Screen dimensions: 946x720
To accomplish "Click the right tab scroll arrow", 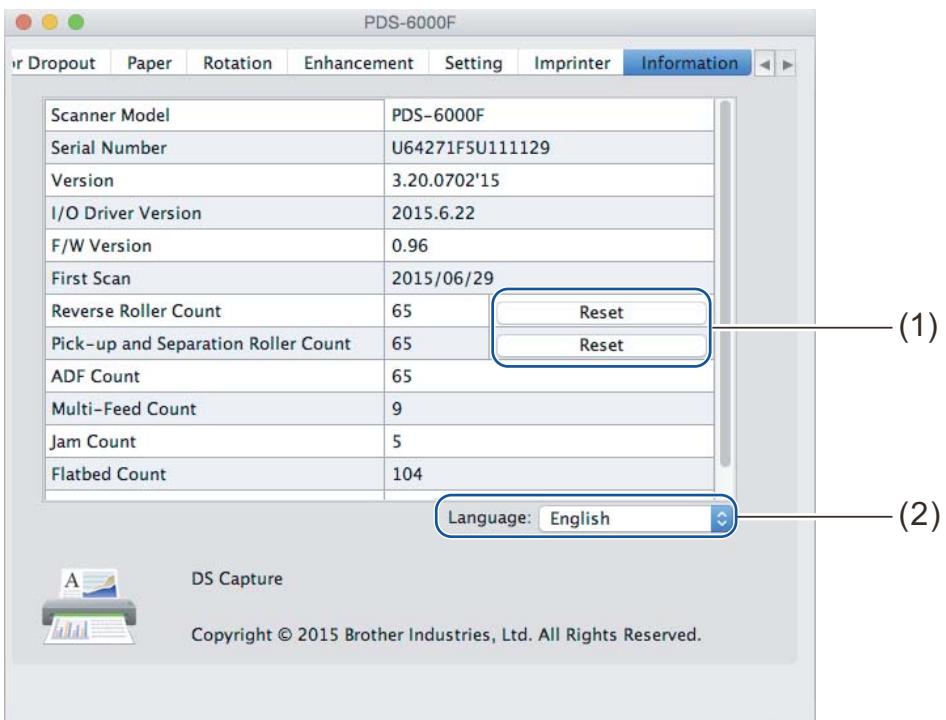I will point(786,64).
